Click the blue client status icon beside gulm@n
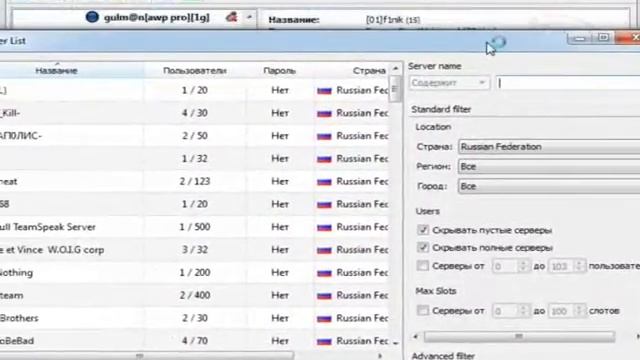640x360 pixels. tap(92, 17)
